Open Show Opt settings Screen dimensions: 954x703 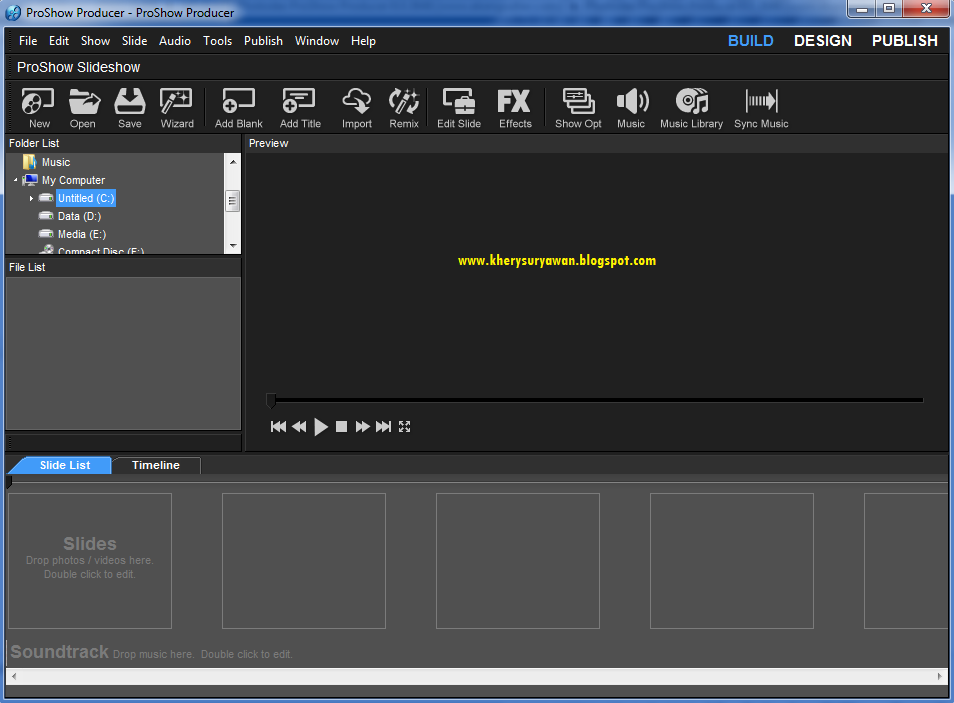pos(578,108)
